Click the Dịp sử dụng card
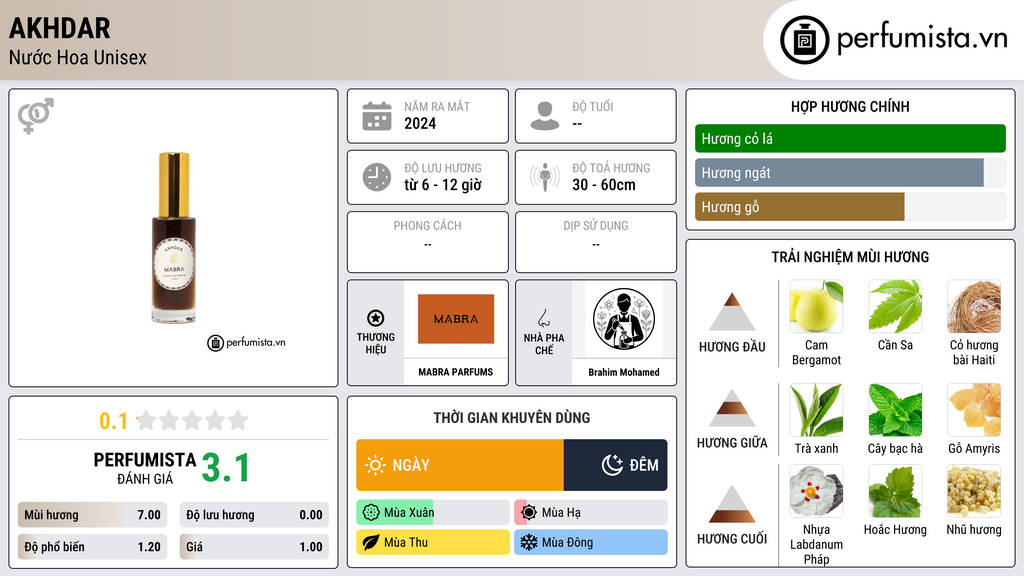Screen dimensions: 1024x576 pos(596,242)
